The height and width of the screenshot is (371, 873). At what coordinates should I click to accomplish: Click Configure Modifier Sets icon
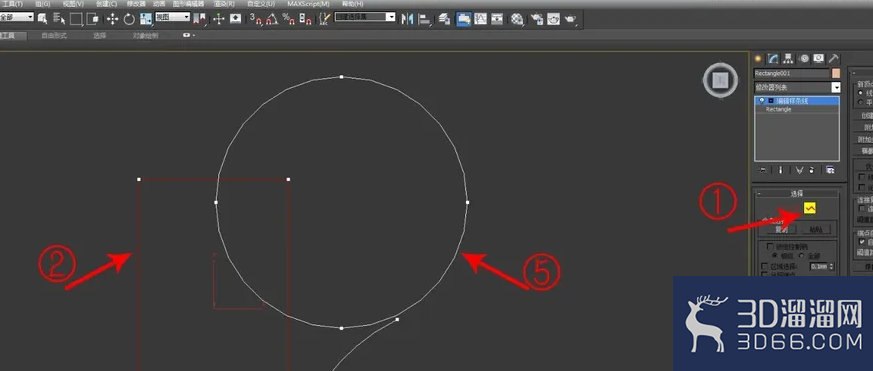click(x=830, y=170)
